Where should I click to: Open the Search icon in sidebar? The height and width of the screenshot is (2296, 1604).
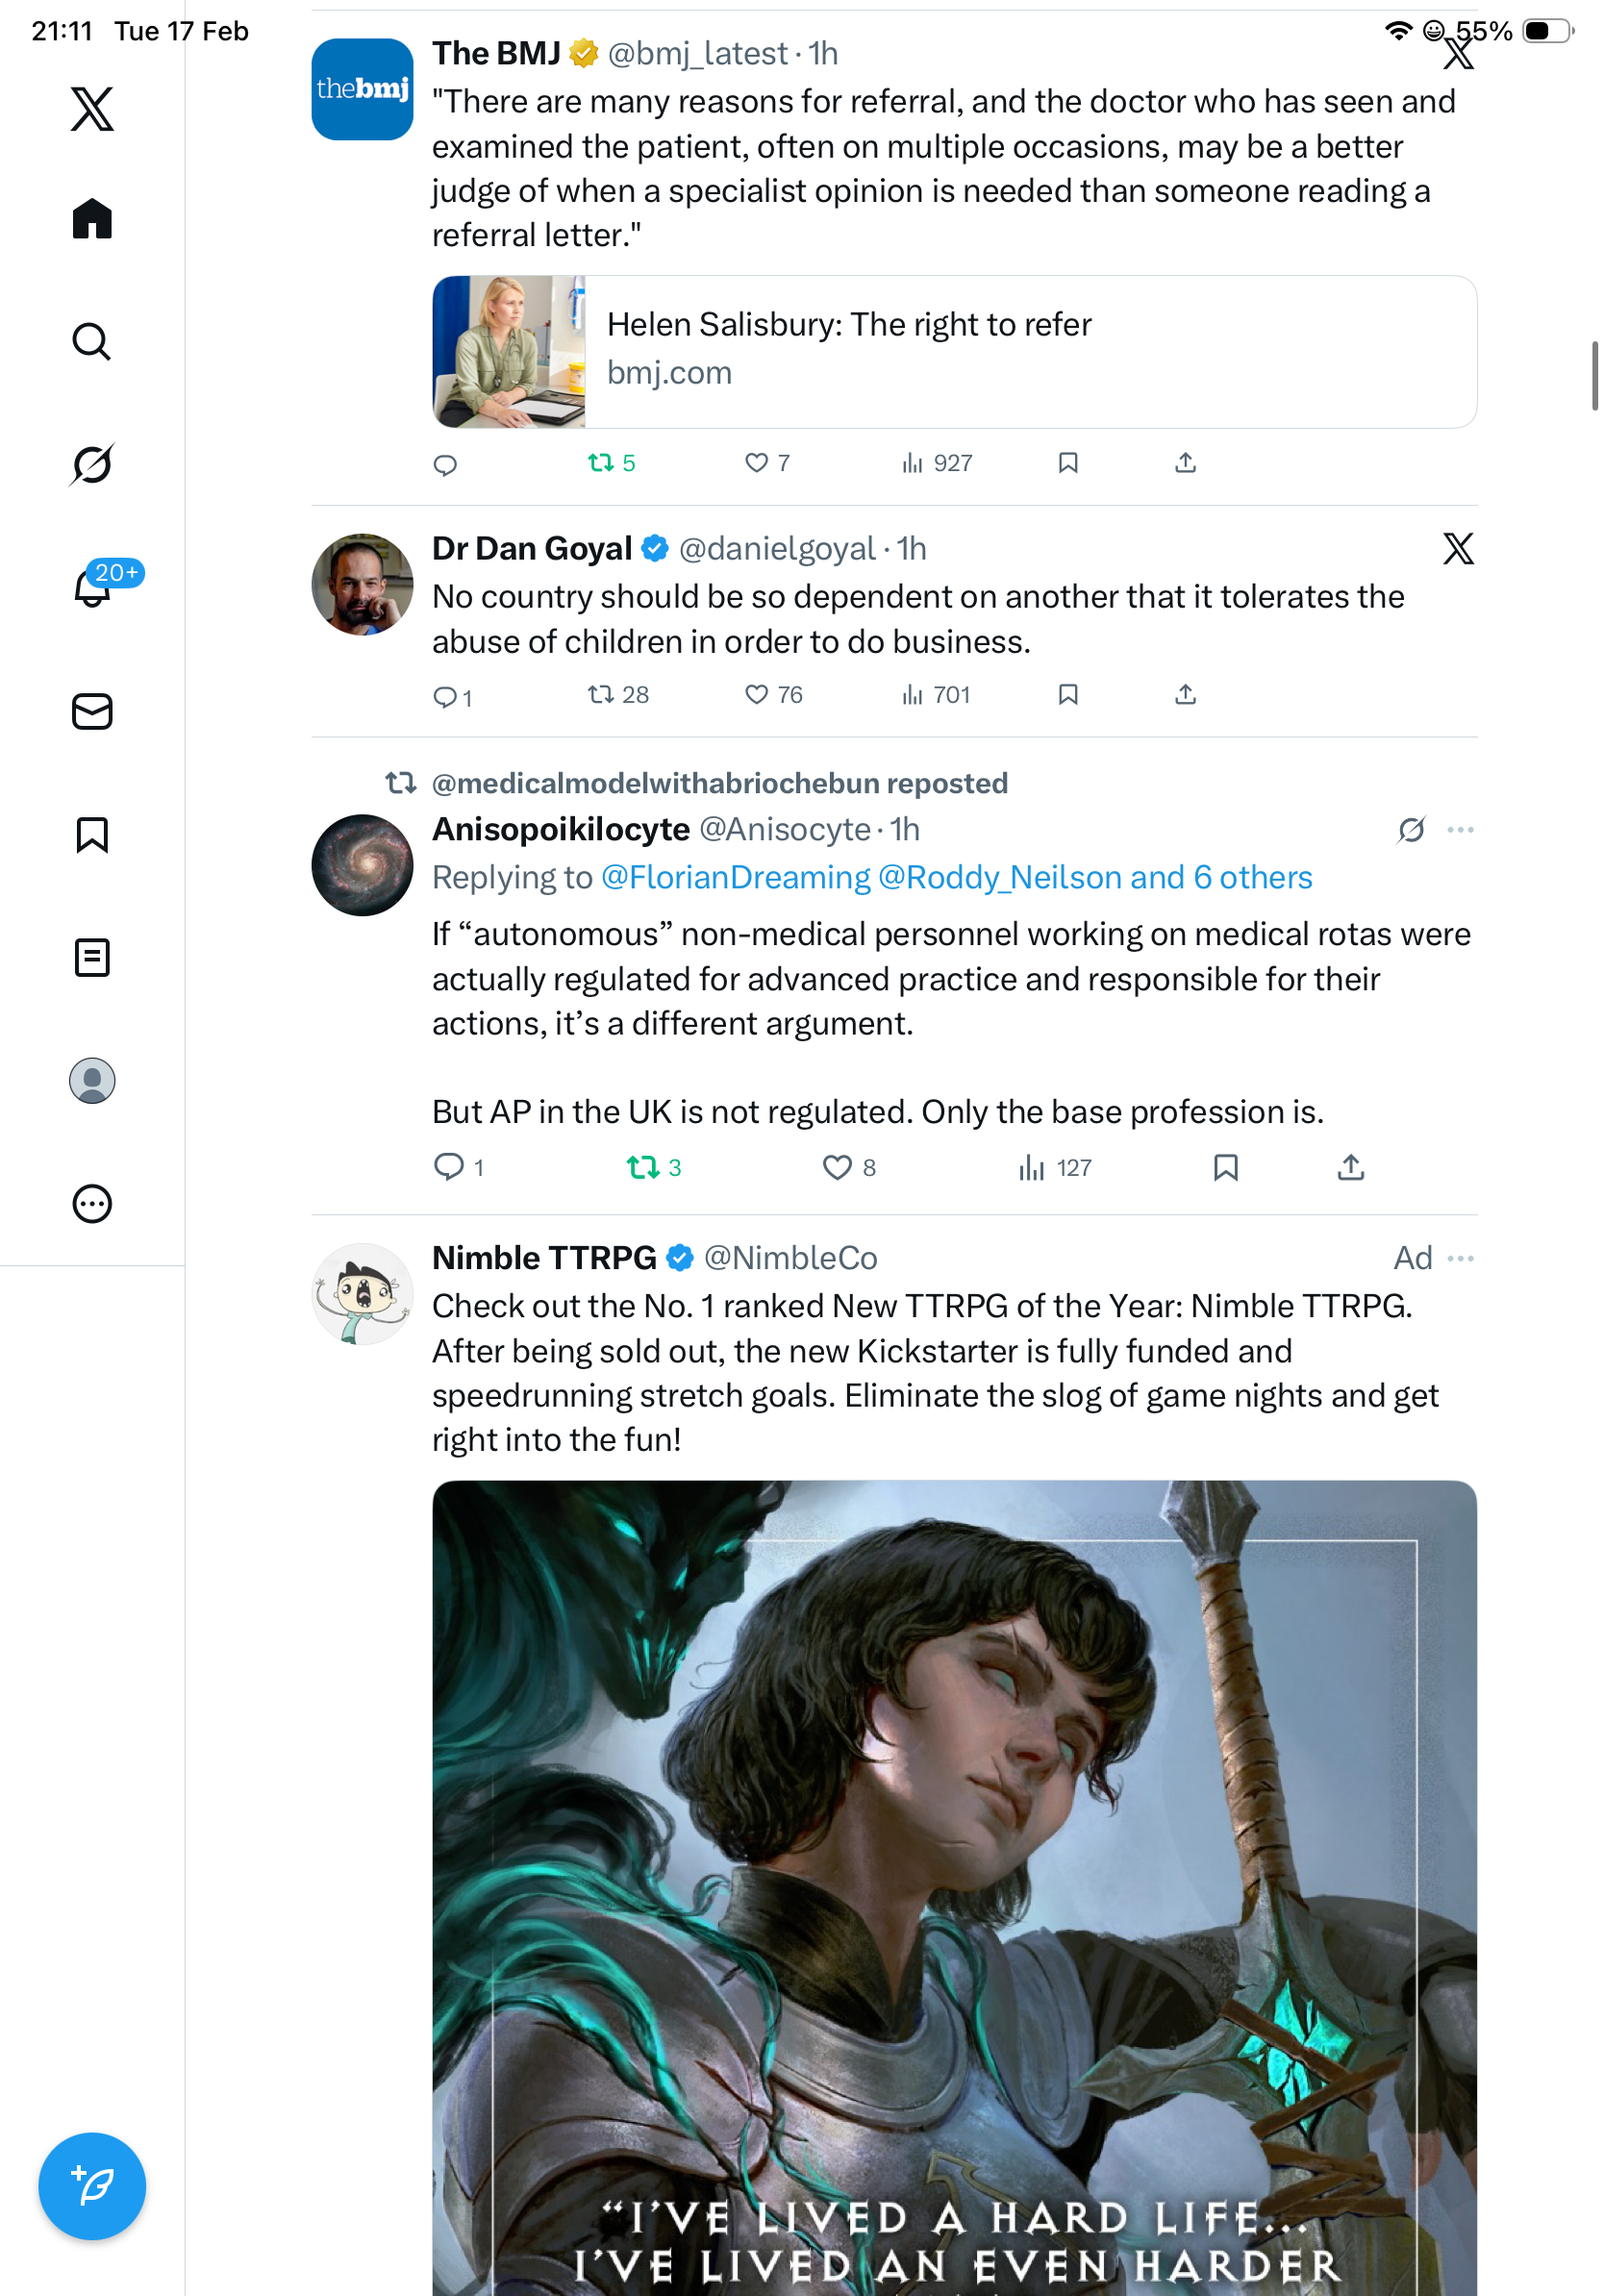pyautogui.click(x=92, y=342)
